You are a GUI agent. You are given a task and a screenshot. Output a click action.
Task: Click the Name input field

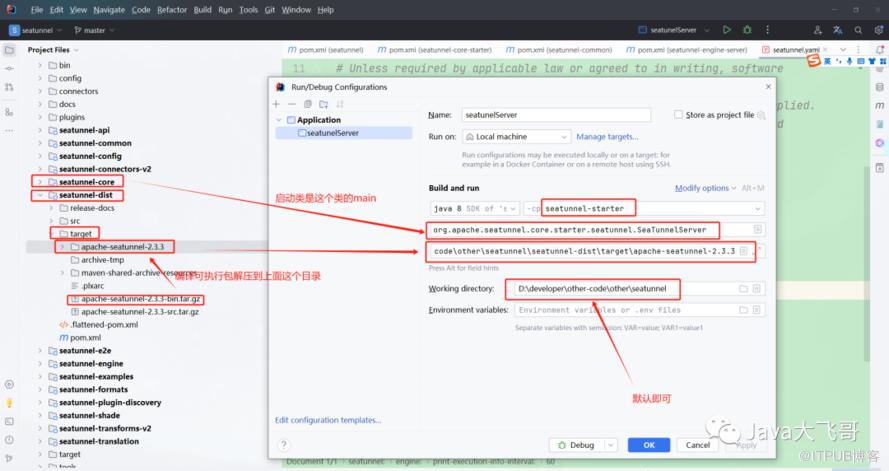pos(556,114)
